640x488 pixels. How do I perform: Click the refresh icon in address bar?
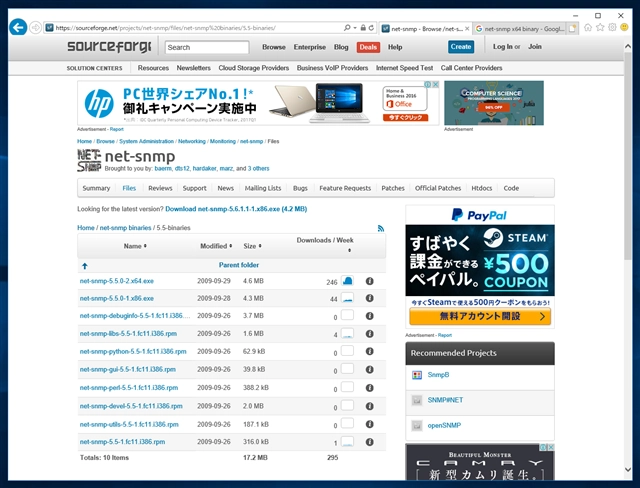pos(371,28)
